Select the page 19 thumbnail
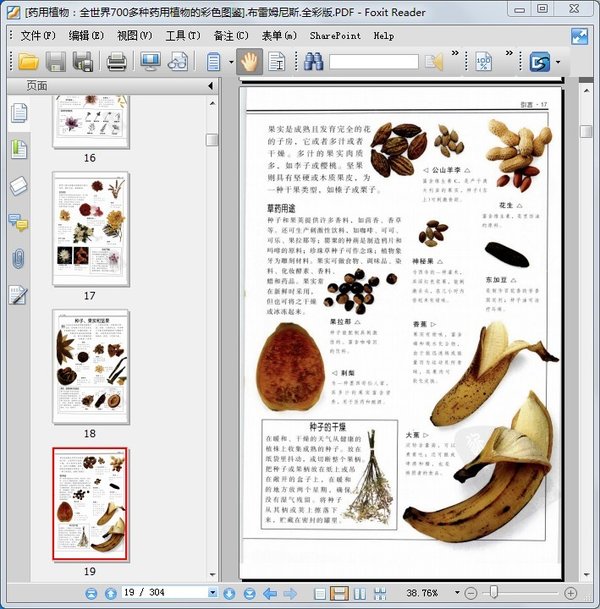The width and height of the screenshot is (600, 609). pos(90,504)
